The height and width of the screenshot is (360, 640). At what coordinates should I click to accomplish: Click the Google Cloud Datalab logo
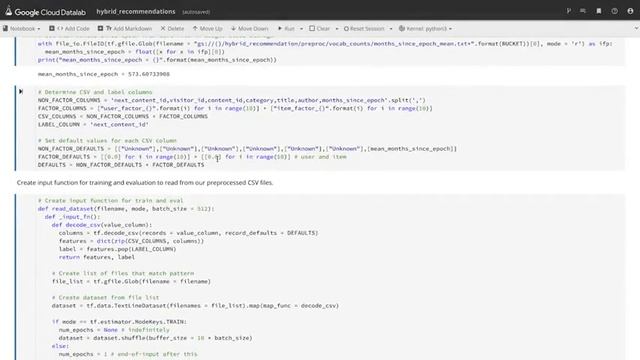(x=45, y=12)
